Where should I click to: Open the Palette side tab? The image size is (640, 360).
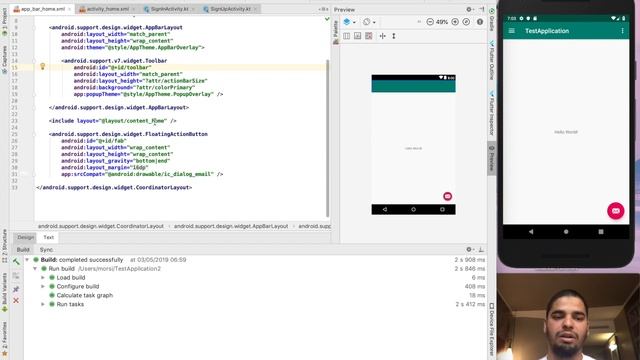[x=336, y=33]
